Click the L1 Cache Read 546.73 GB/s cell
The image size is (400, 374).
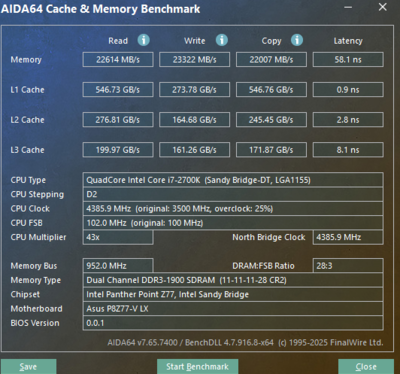coord(118,90)
